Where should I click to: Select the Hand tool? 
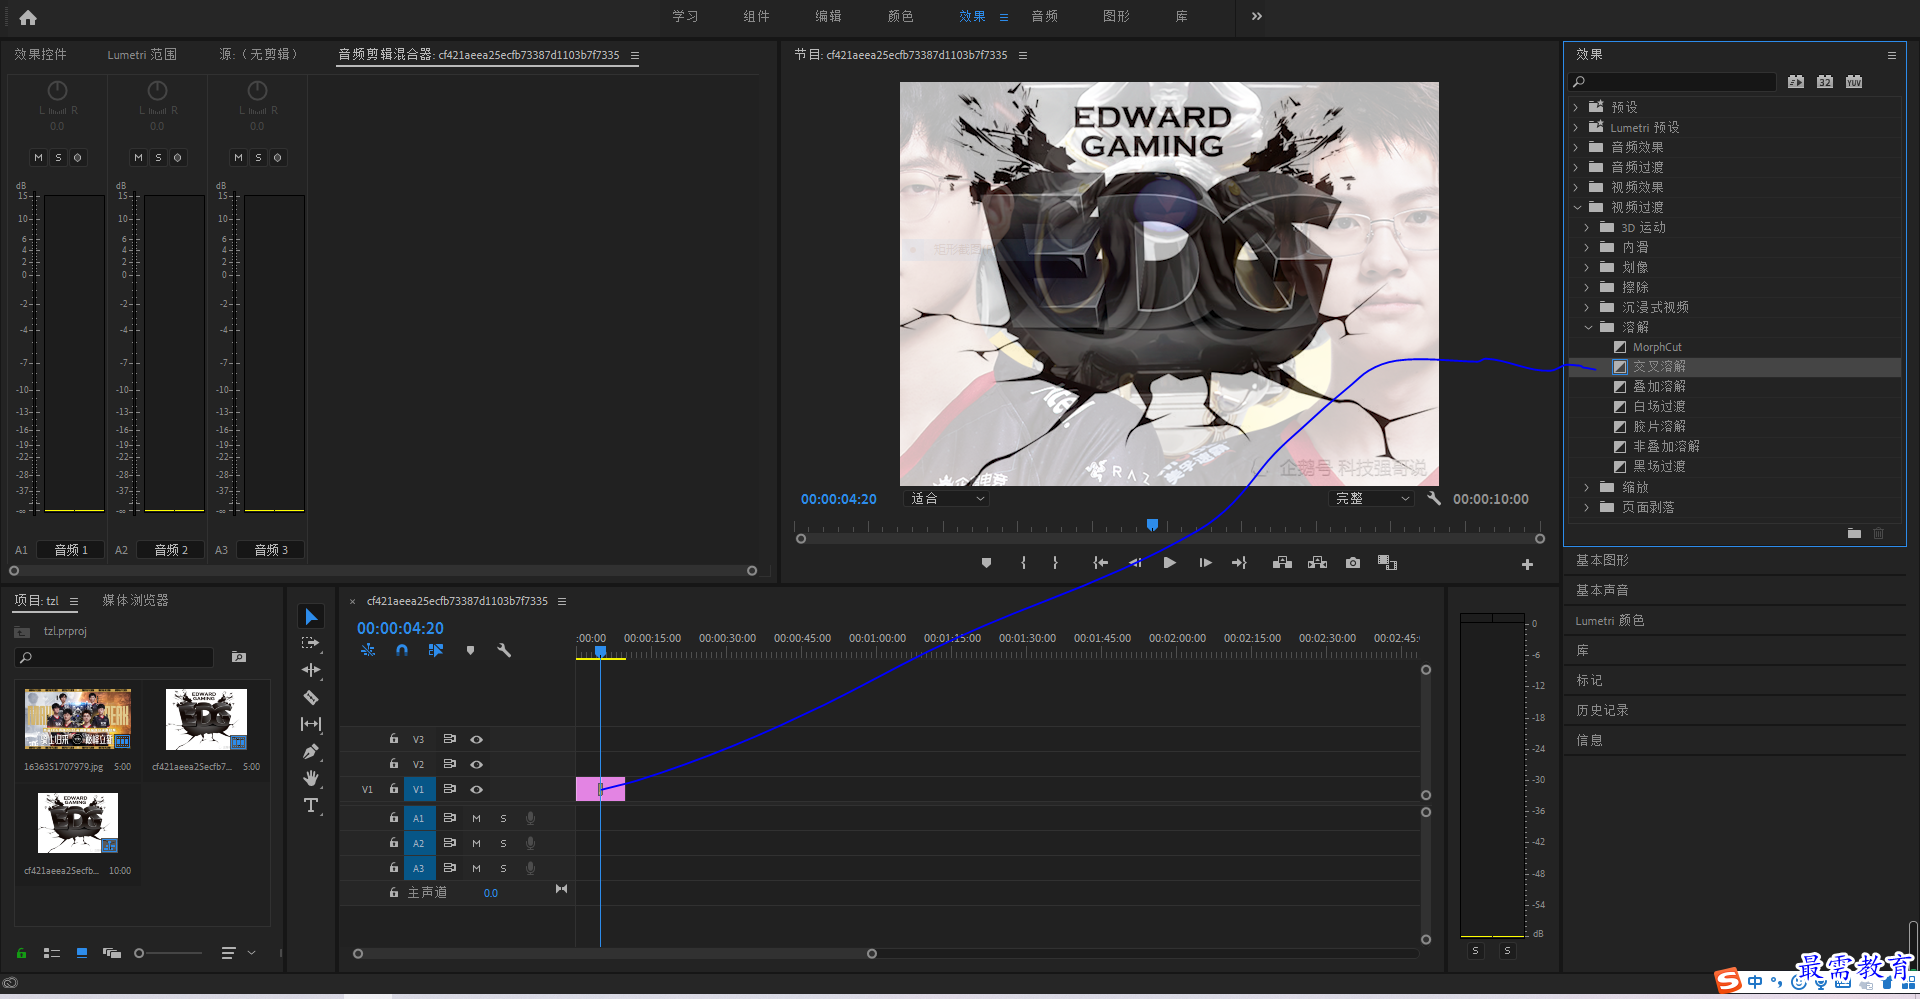(x=311, y=778)
